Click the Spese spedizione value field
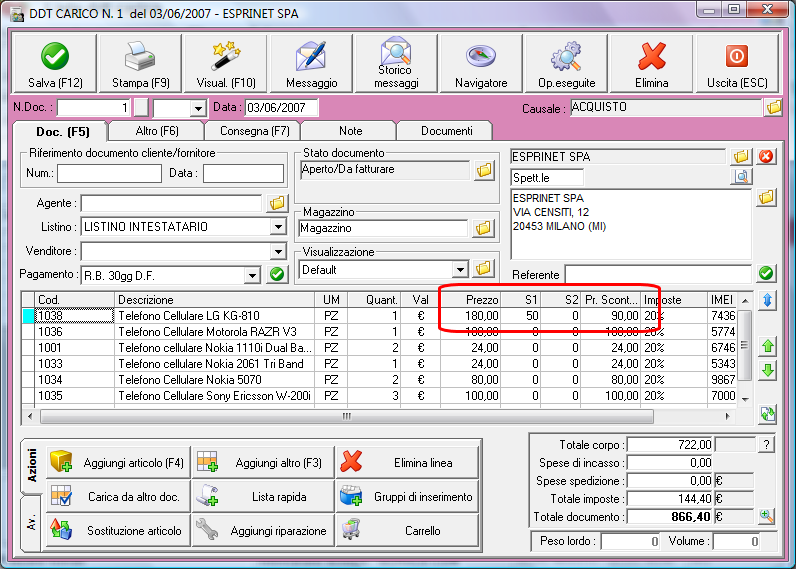 [670, 481]
